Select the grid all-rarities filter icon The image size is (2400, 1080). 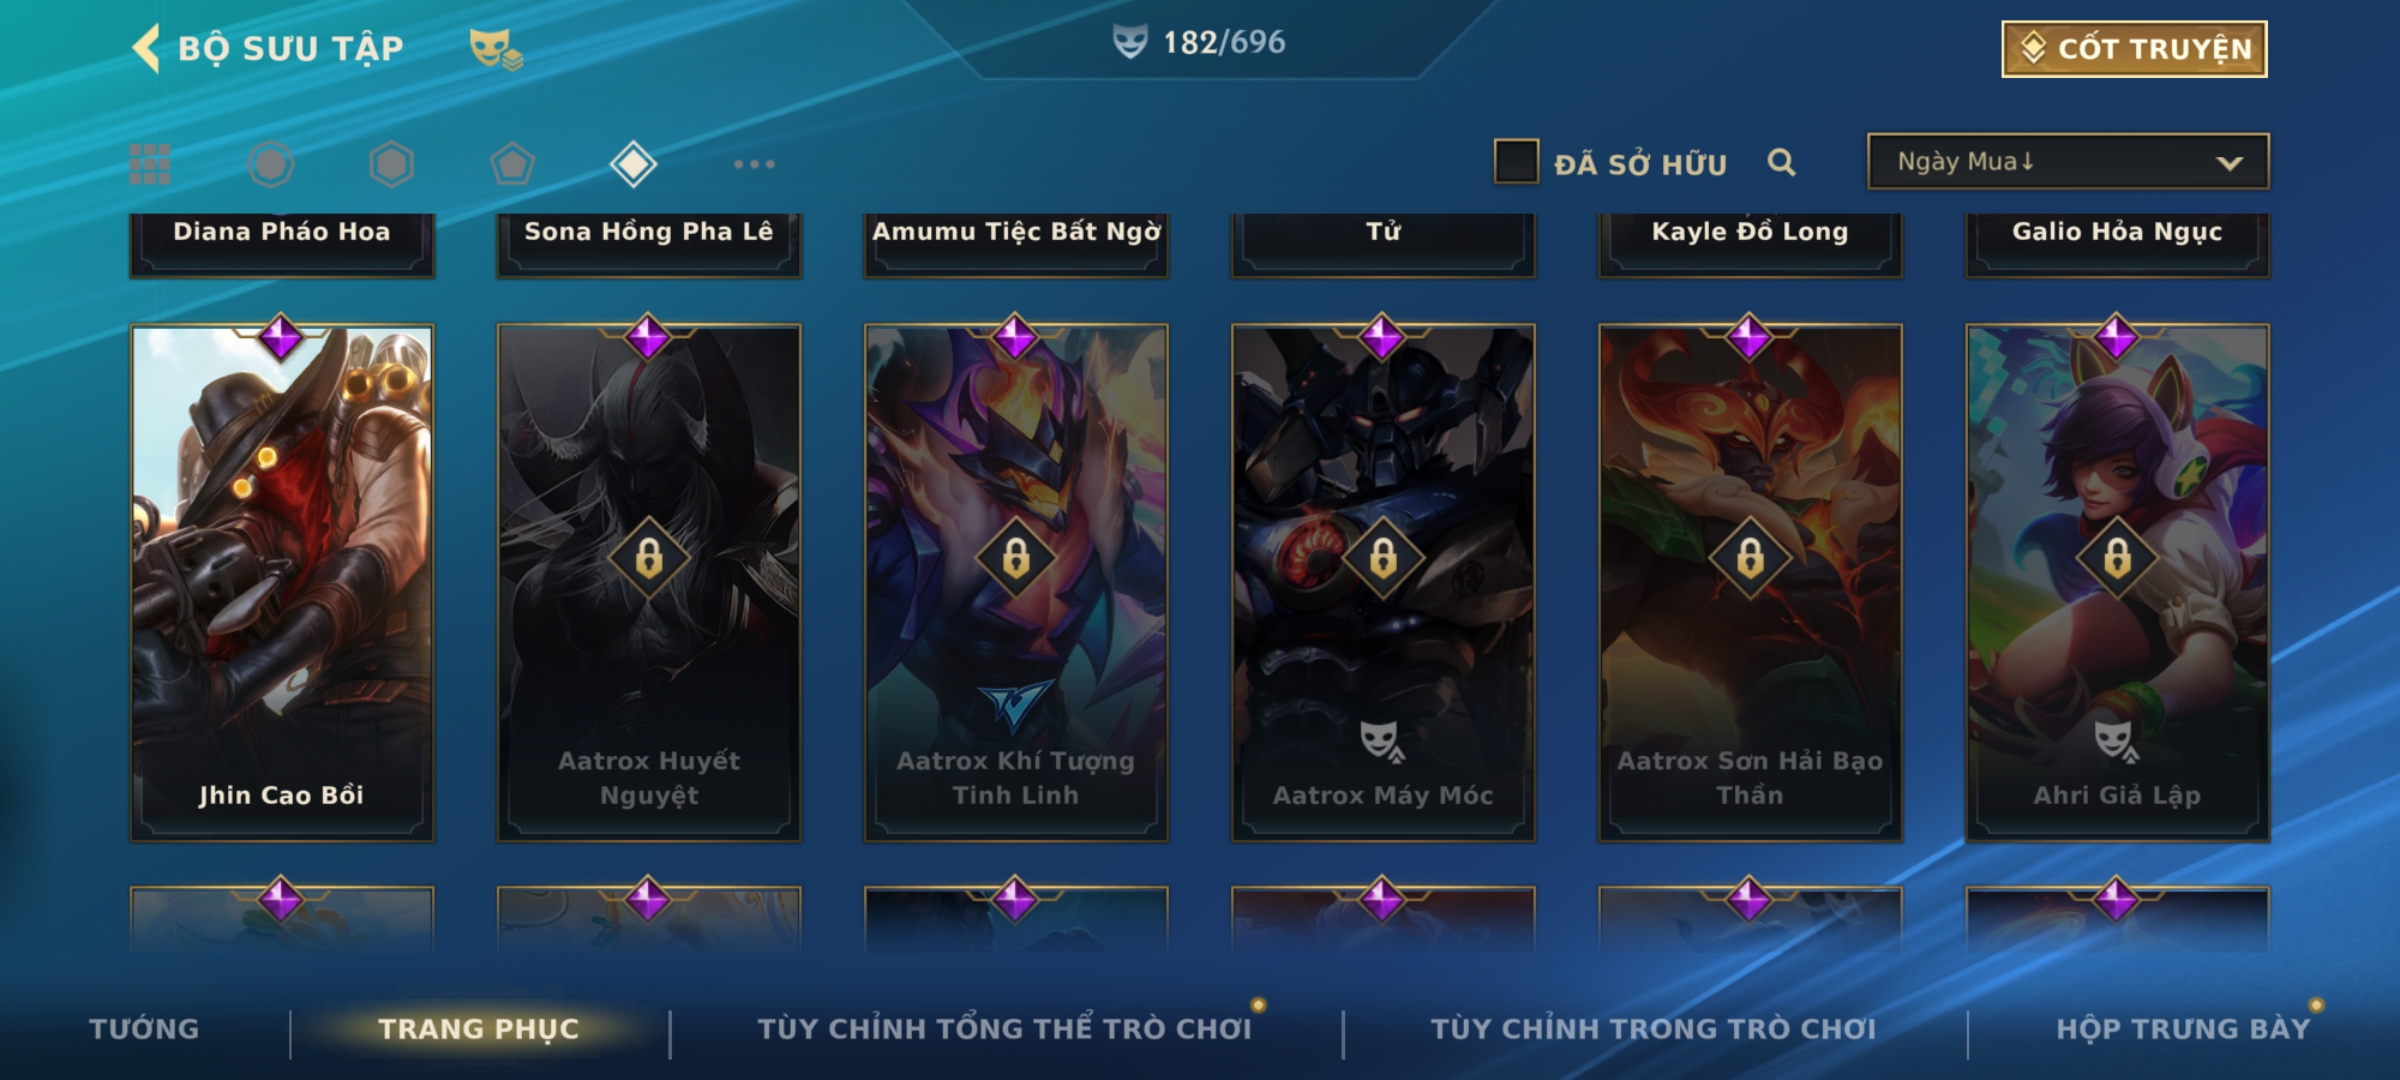click(x=150, y=164)
